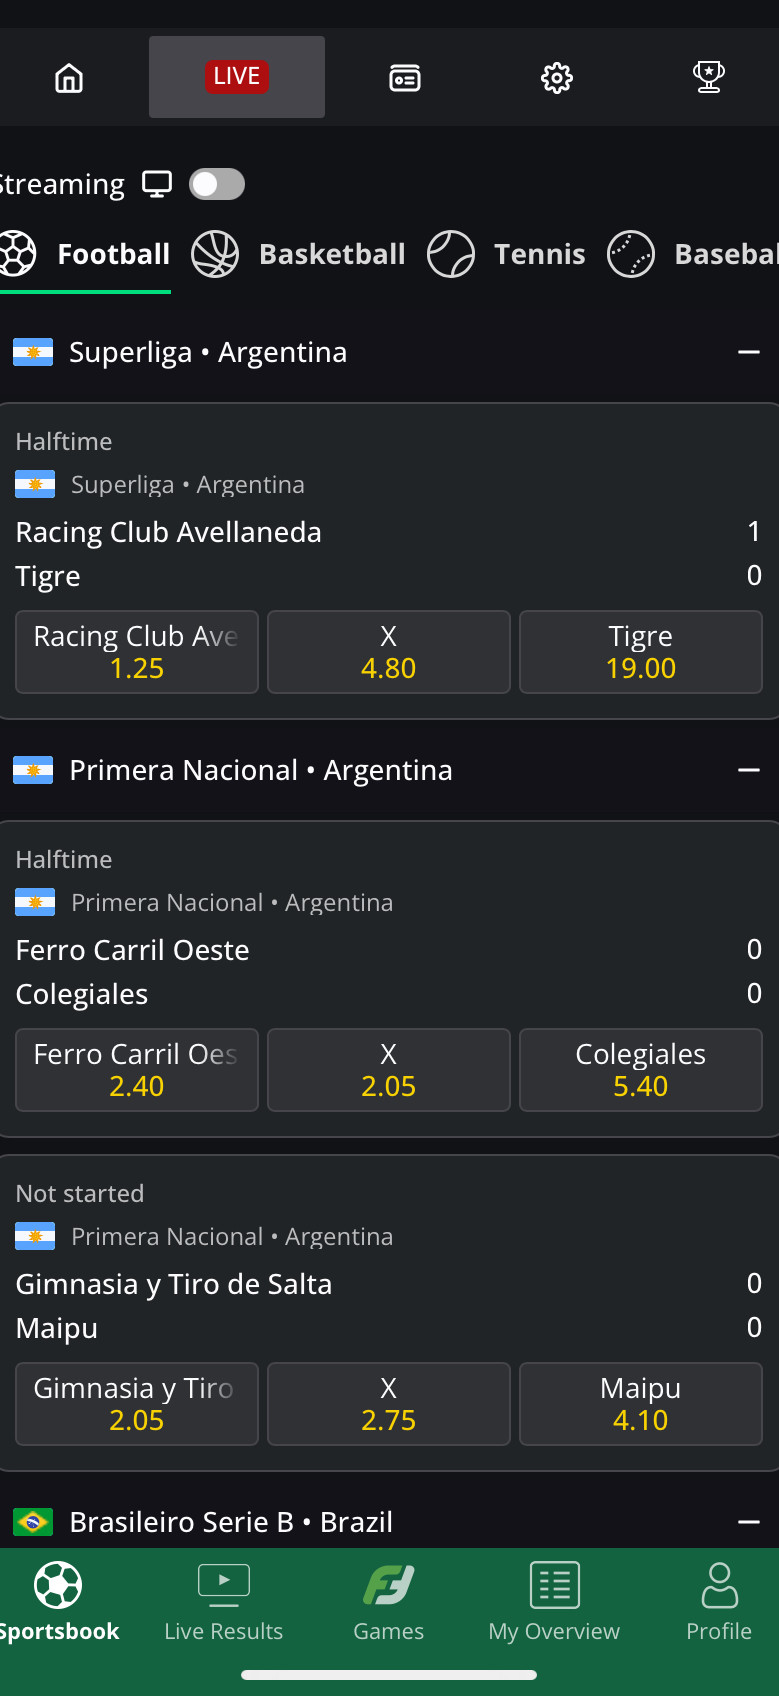The width and height of the screenshot is (779, 1696).
Task: Bet on Tigre at 19.00
Action: coord(641,652)
